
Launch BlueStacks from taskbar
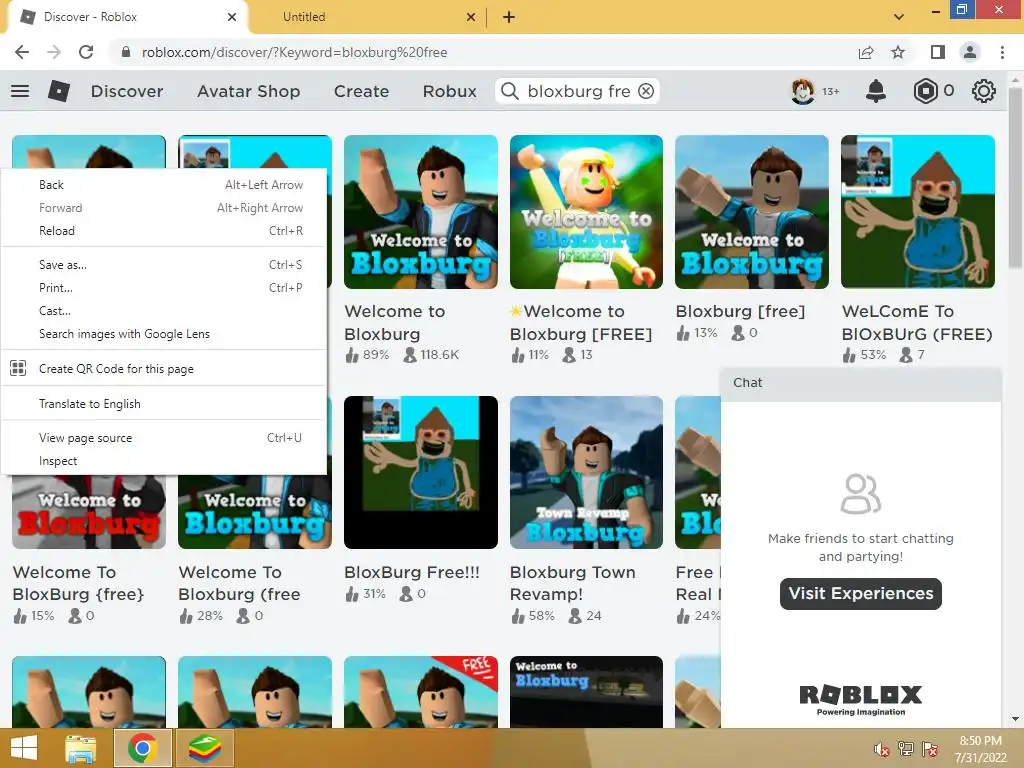pyautogui.click(x=205, y=748)
